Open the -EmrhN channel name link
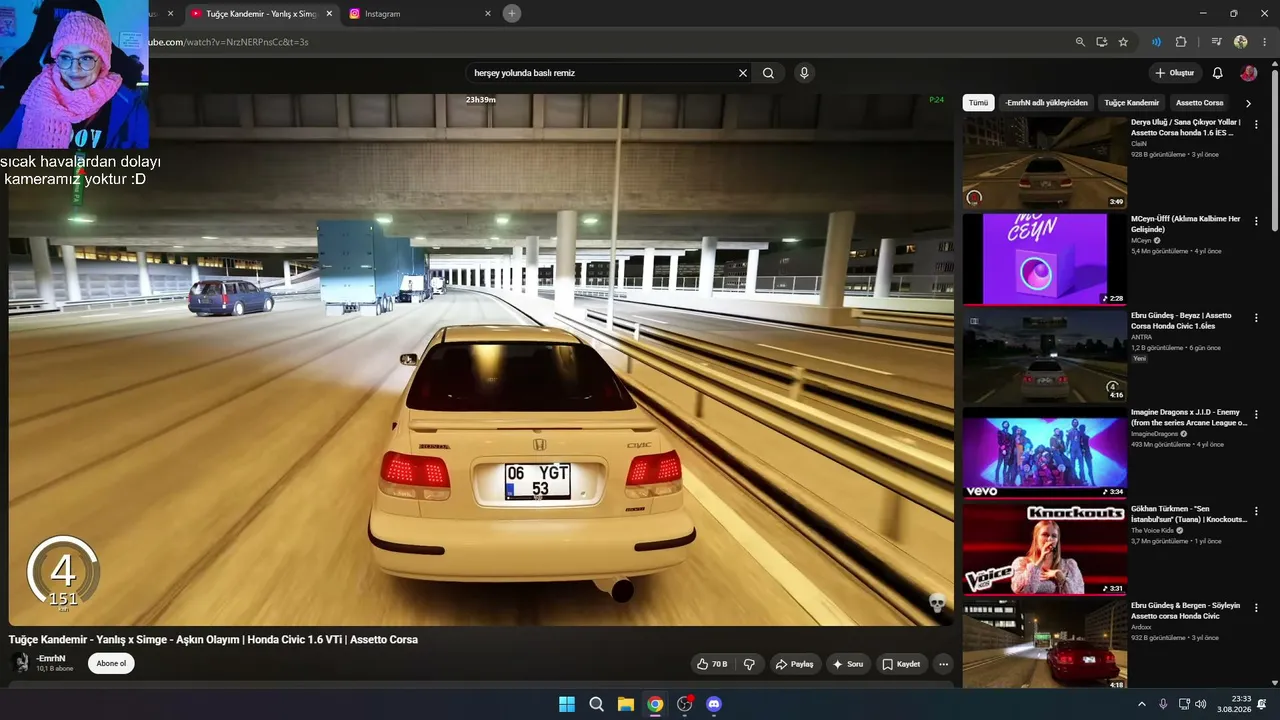This screenshot has width=1280, height=720. pos(51,658)
